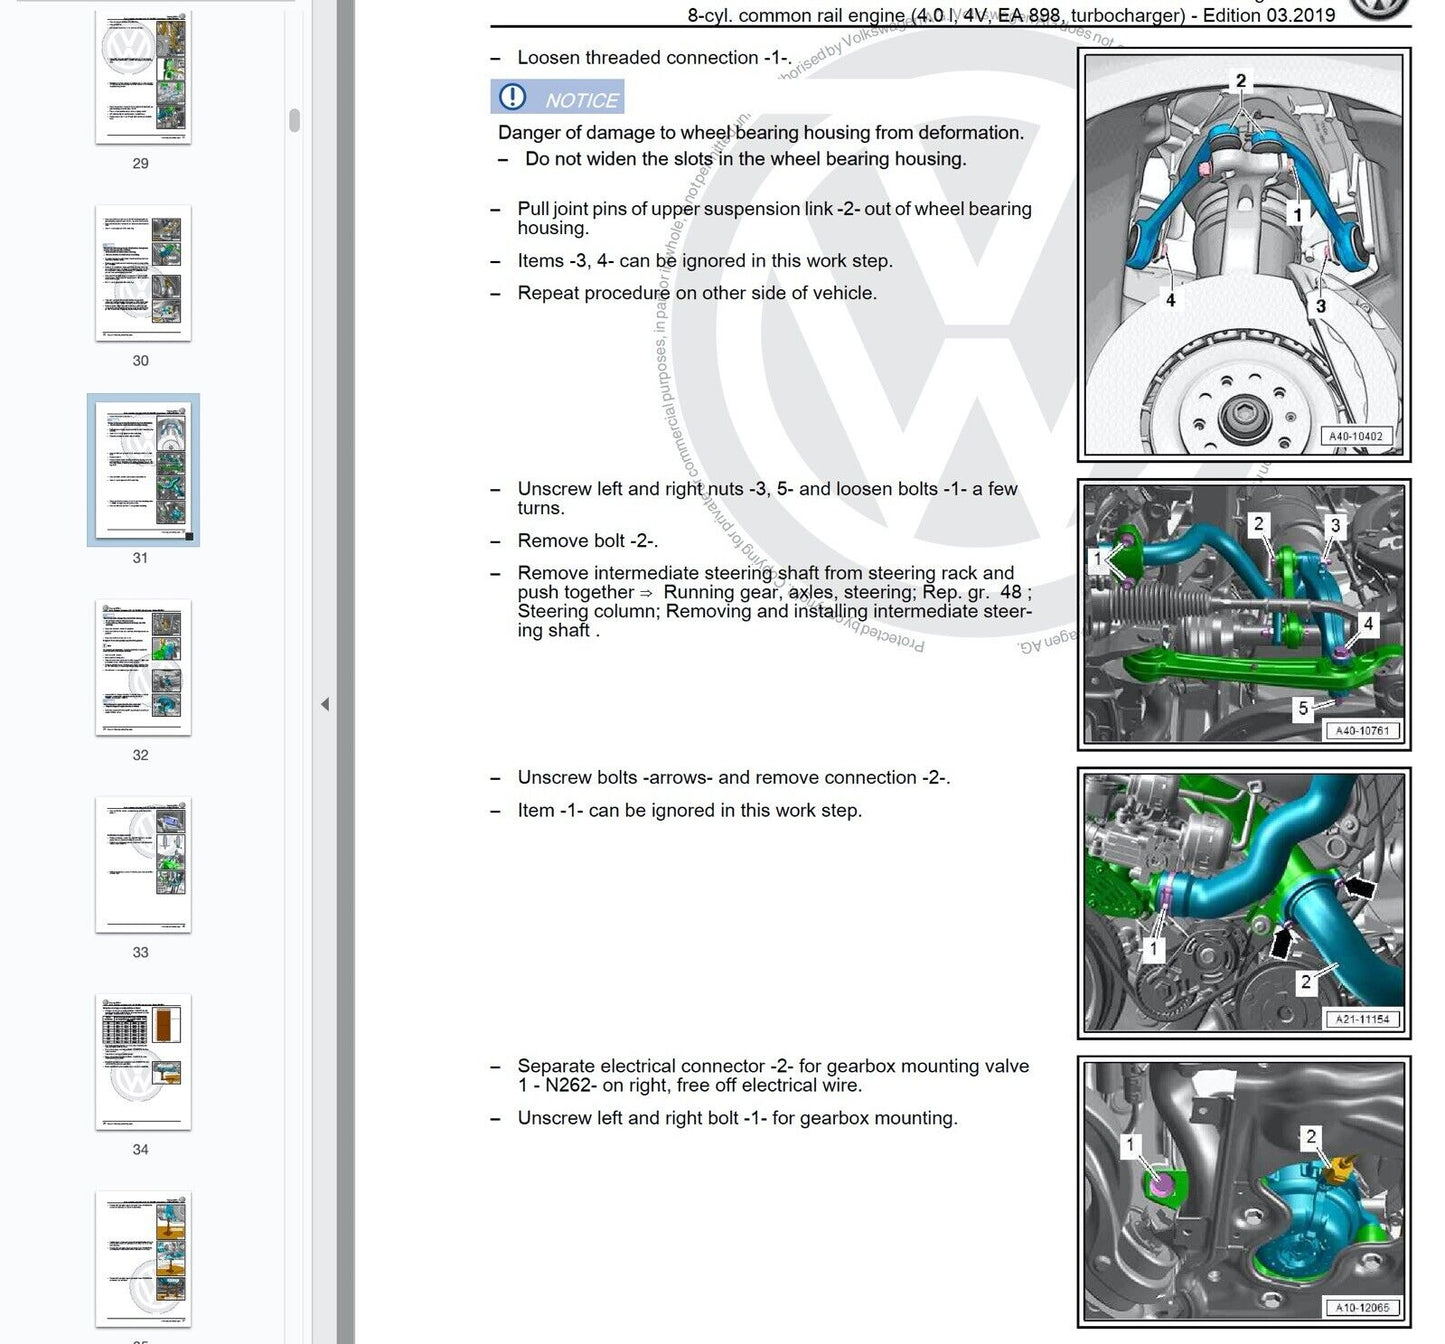1445x1344 pixels.
Task: Click the NOTICE banner label text
Action: [581, 100]
